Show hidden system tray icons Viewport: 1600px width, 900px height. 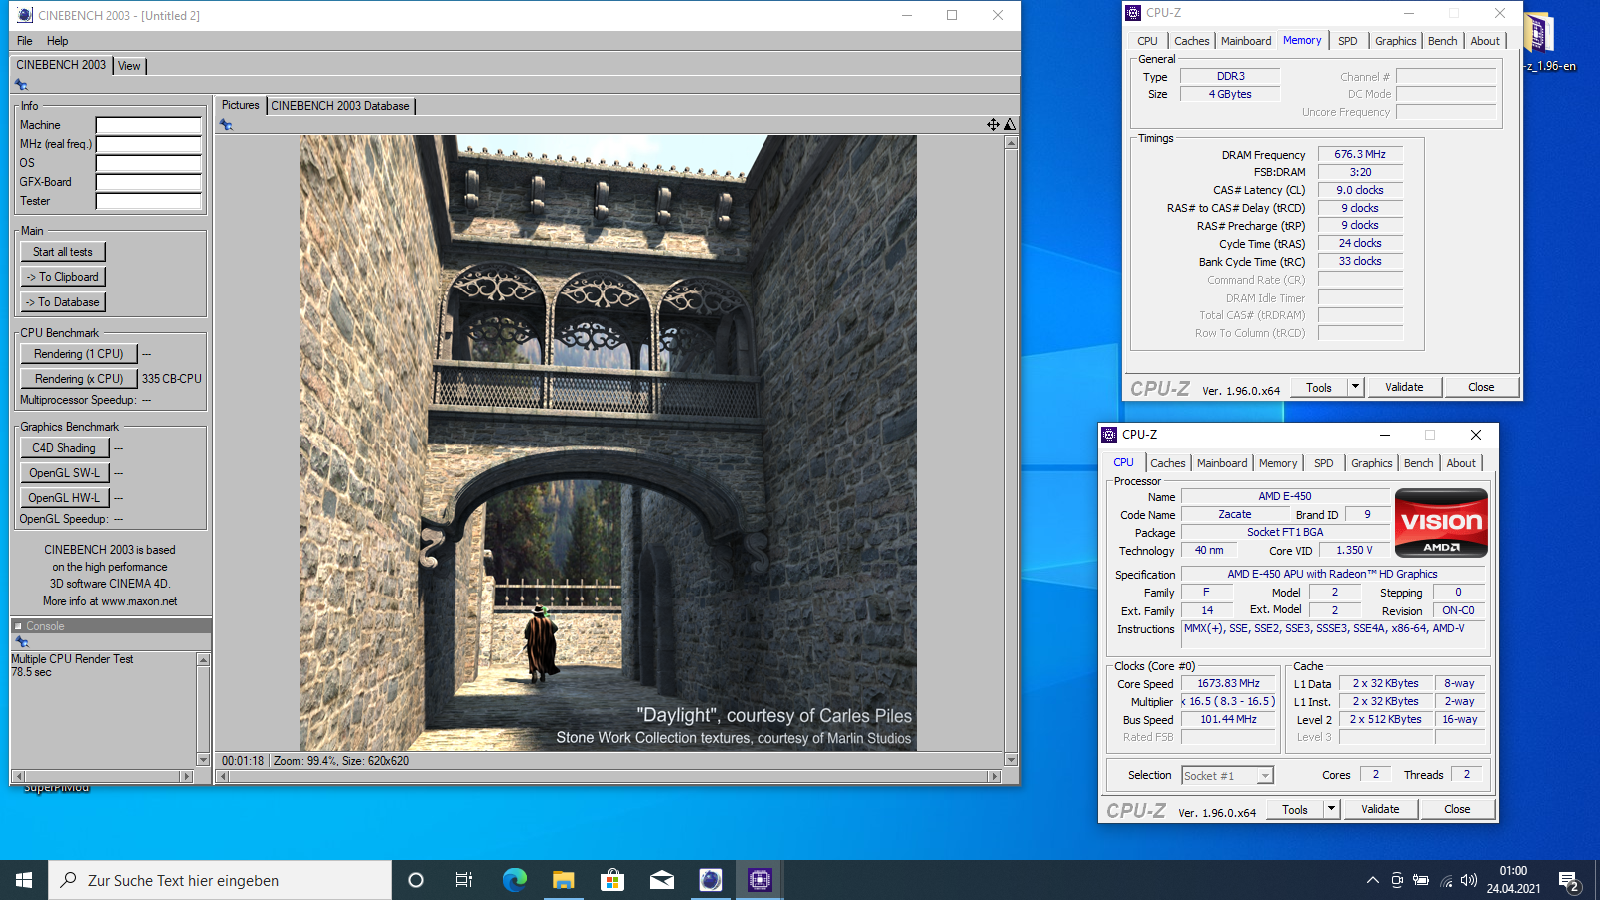point(1372,880)
